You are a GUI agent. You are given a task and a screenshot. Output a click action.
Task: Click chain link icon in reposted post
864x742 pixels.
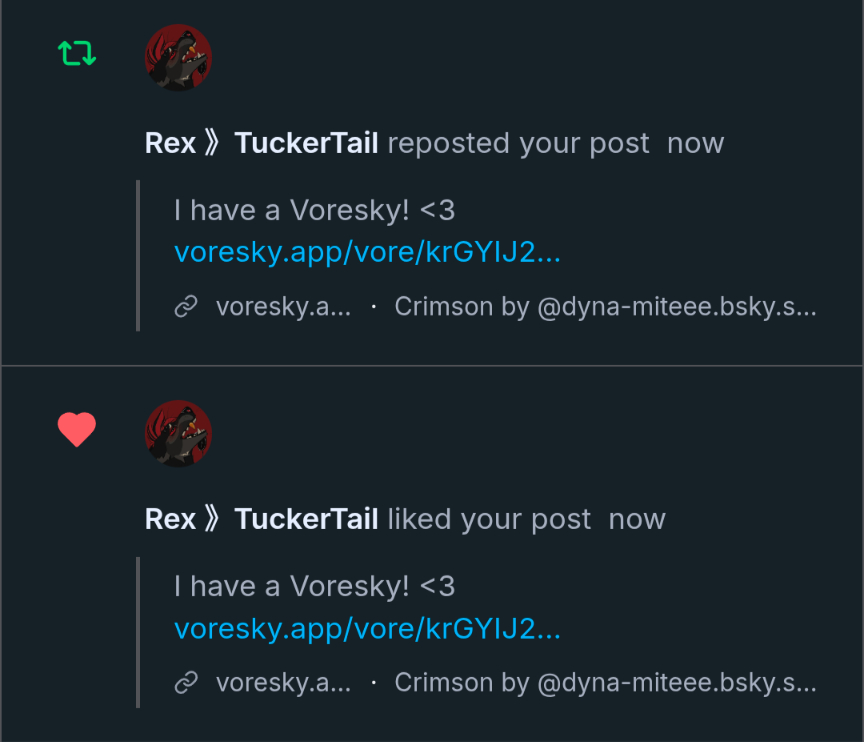point(186,307)
